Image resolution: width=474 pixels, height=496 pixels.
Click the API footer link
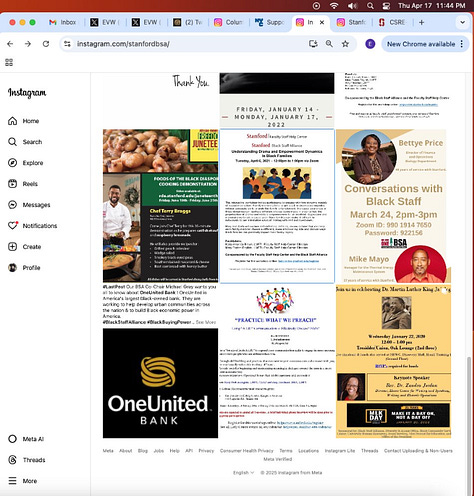click(x=189, y=451)
